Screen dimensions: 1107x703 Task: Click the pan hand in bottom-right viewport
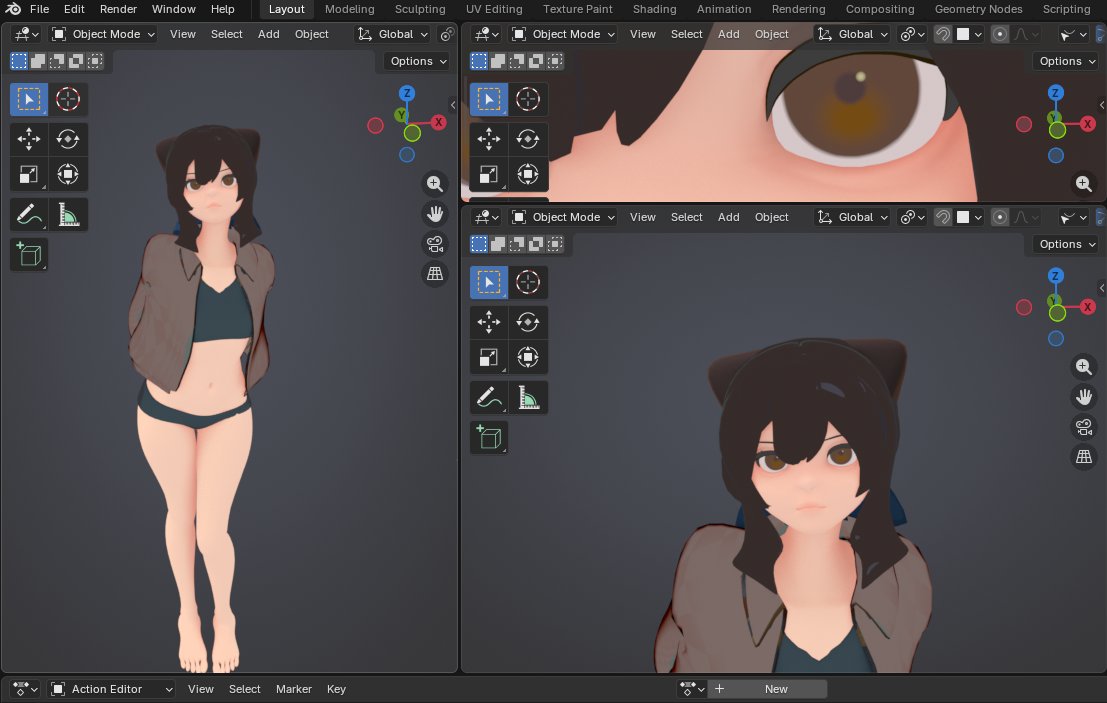(x=1084, y=397)
